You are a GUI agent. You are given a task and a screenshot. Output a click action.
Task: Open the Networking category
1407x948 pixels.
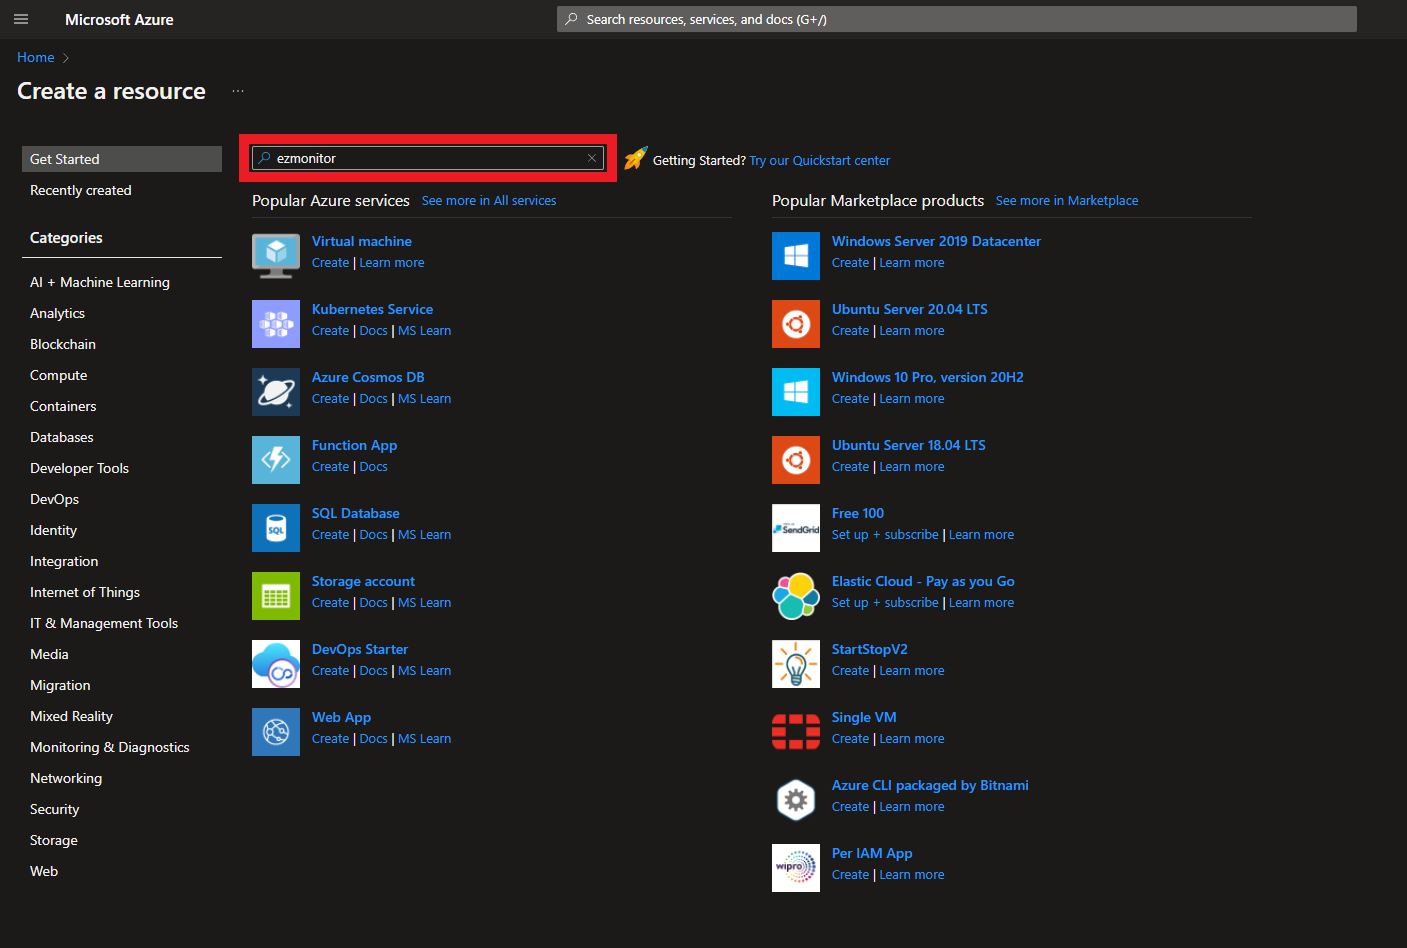[x=66, y=778]
